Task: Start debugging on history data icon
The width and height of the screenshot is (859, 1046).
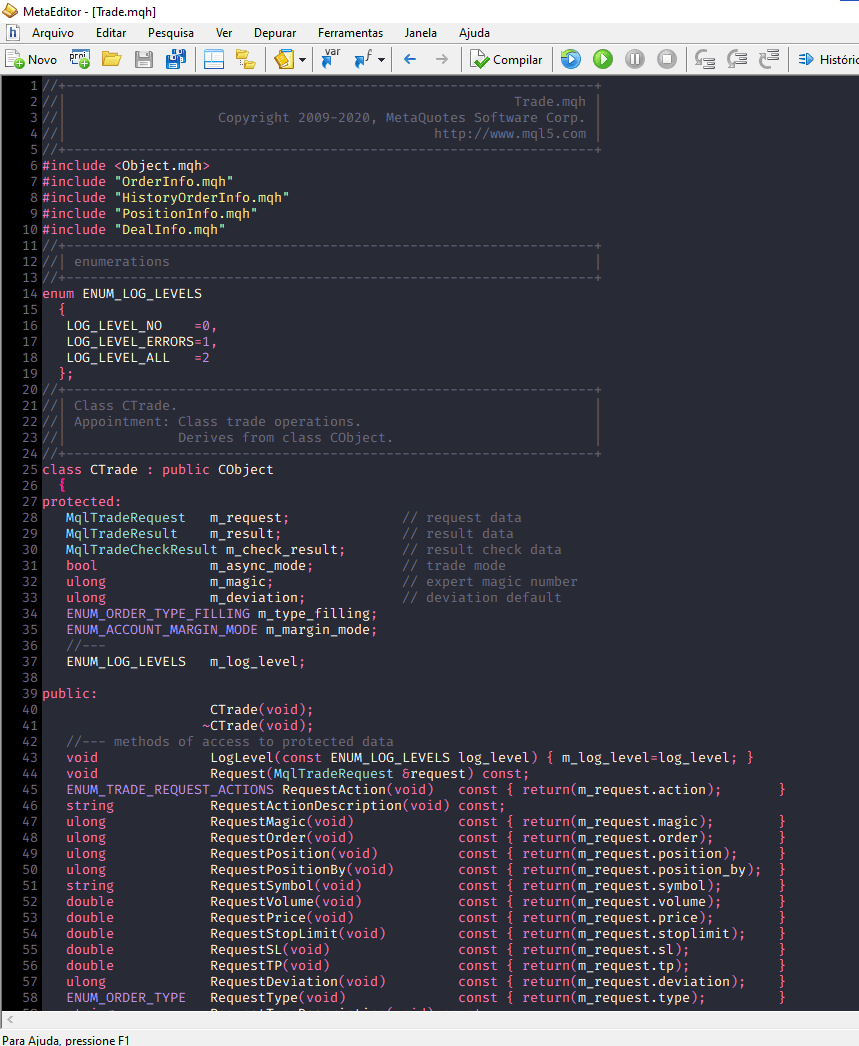Action: [570, 59]
